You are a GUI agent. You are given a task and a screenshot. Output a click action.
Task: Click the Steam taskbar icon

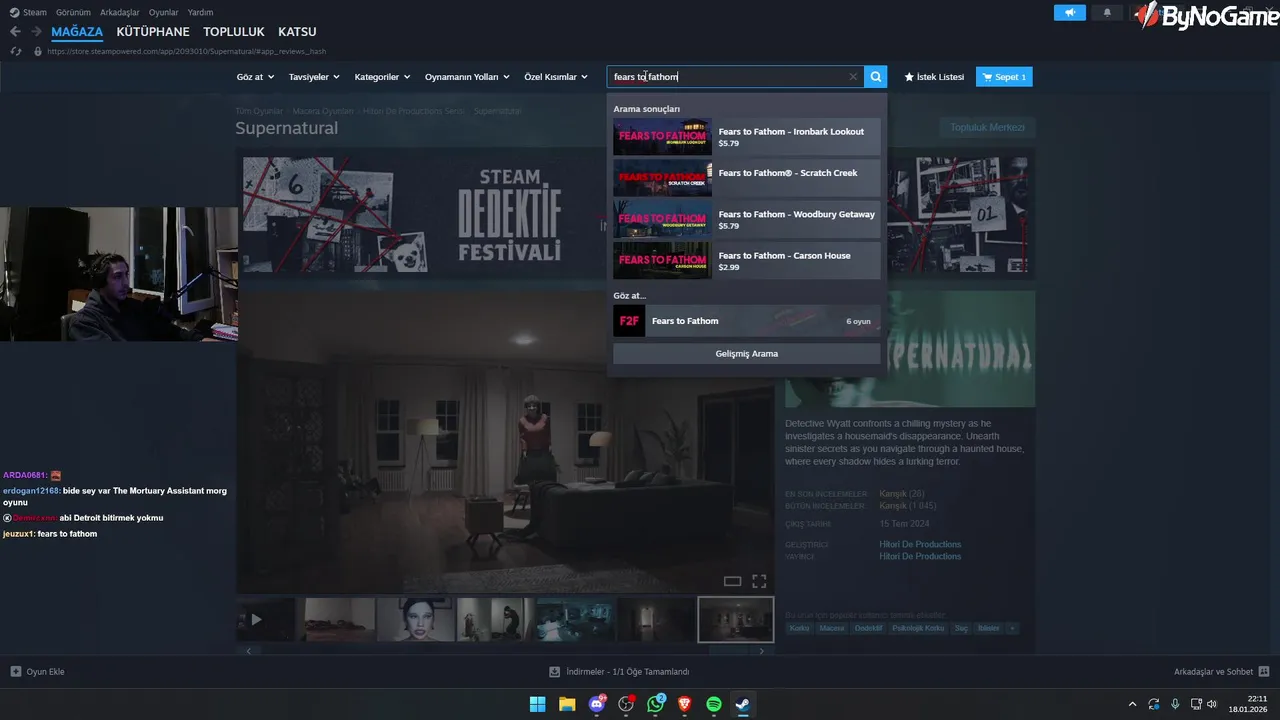(x=743, y=704)
